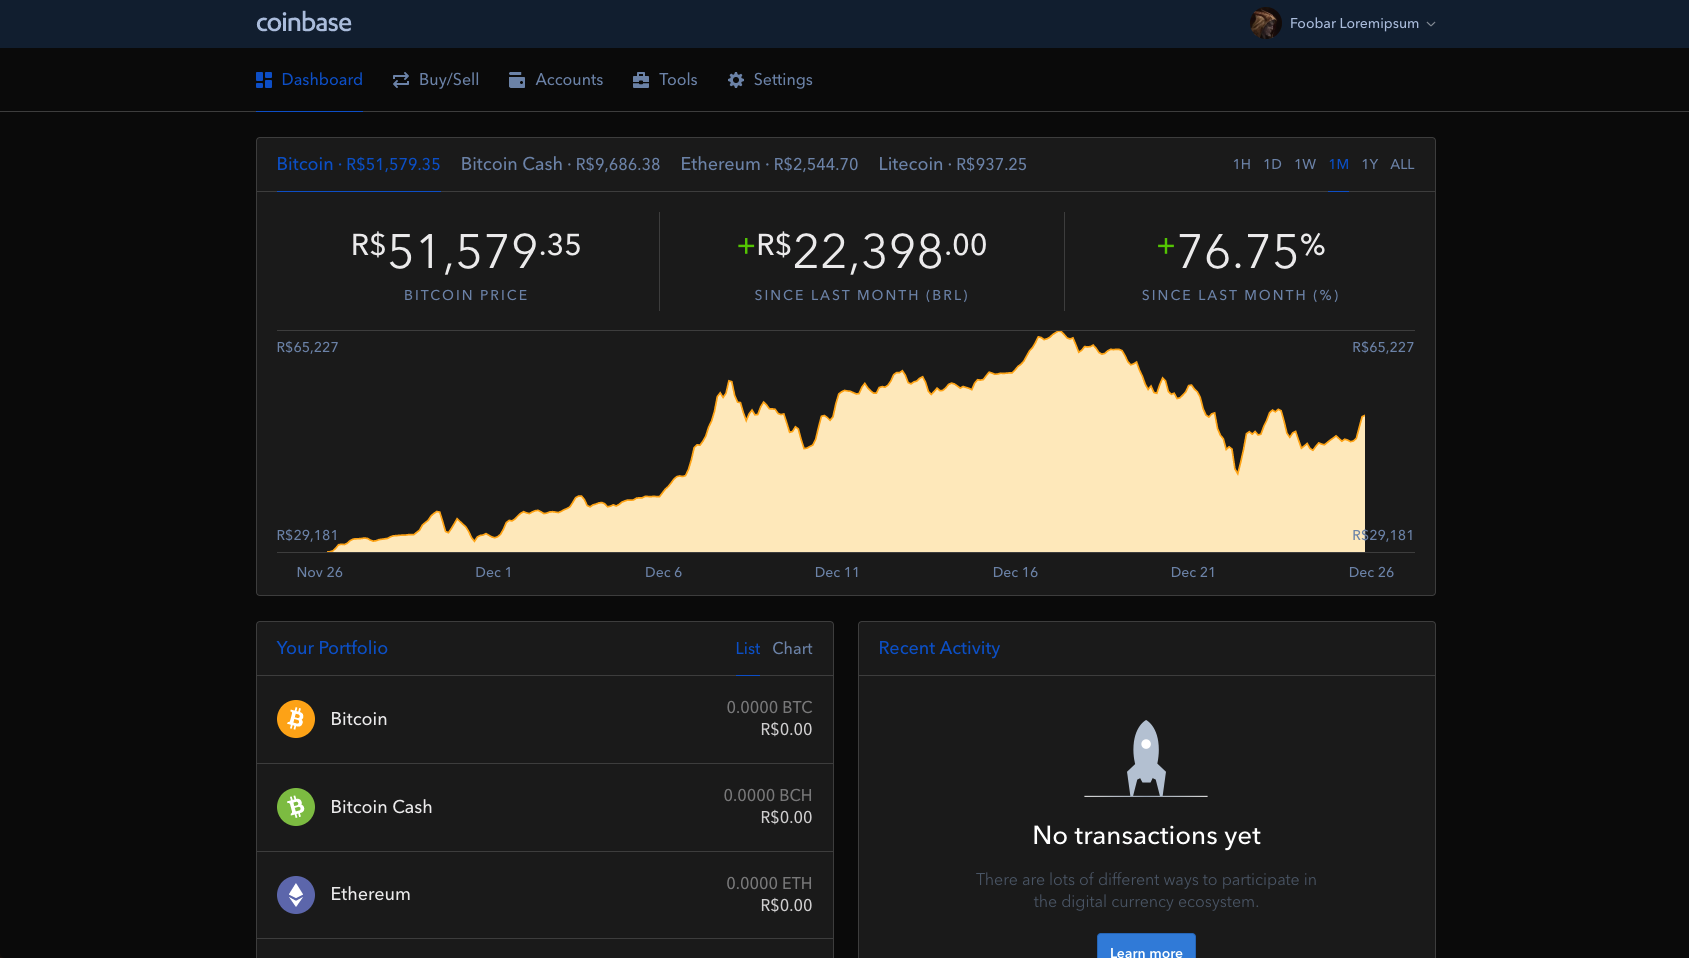Click the Learn more button
Viewport: 1689px width, 958px height.
coord(1146,950)
